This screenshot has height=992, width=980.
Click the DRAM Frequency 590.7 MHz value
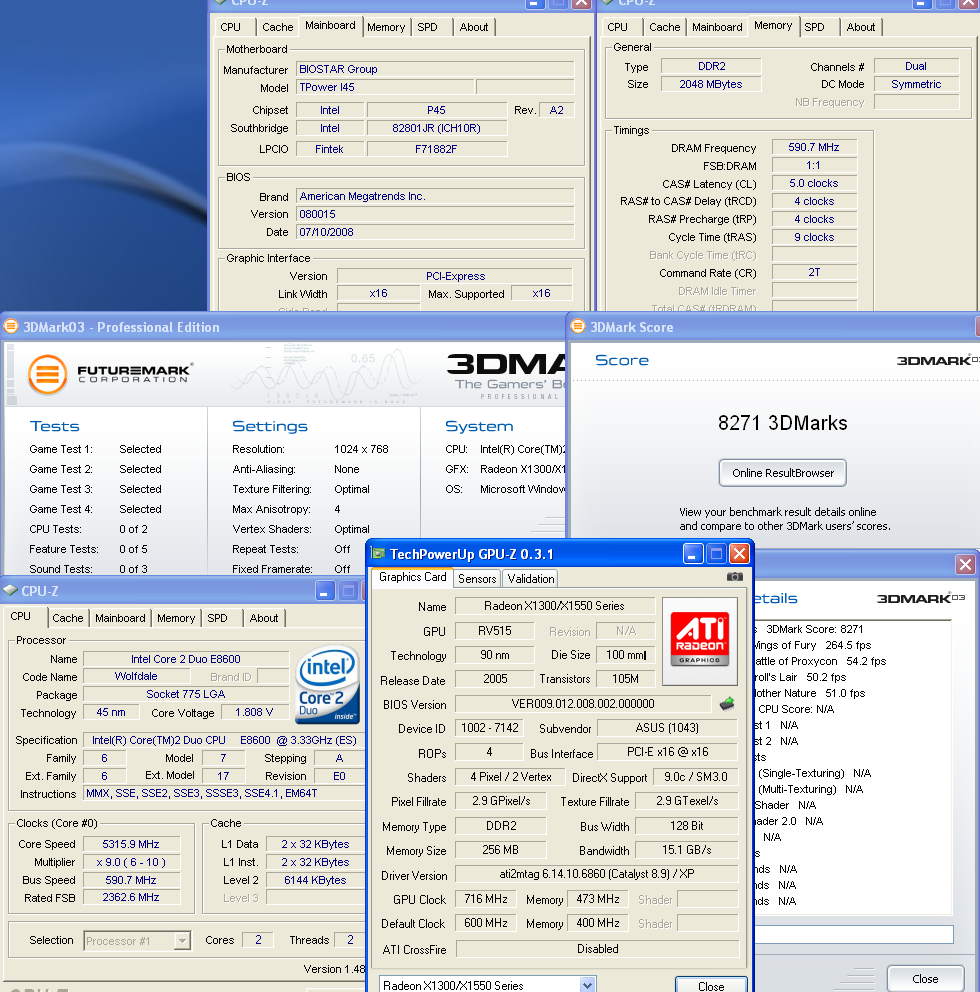814,147
